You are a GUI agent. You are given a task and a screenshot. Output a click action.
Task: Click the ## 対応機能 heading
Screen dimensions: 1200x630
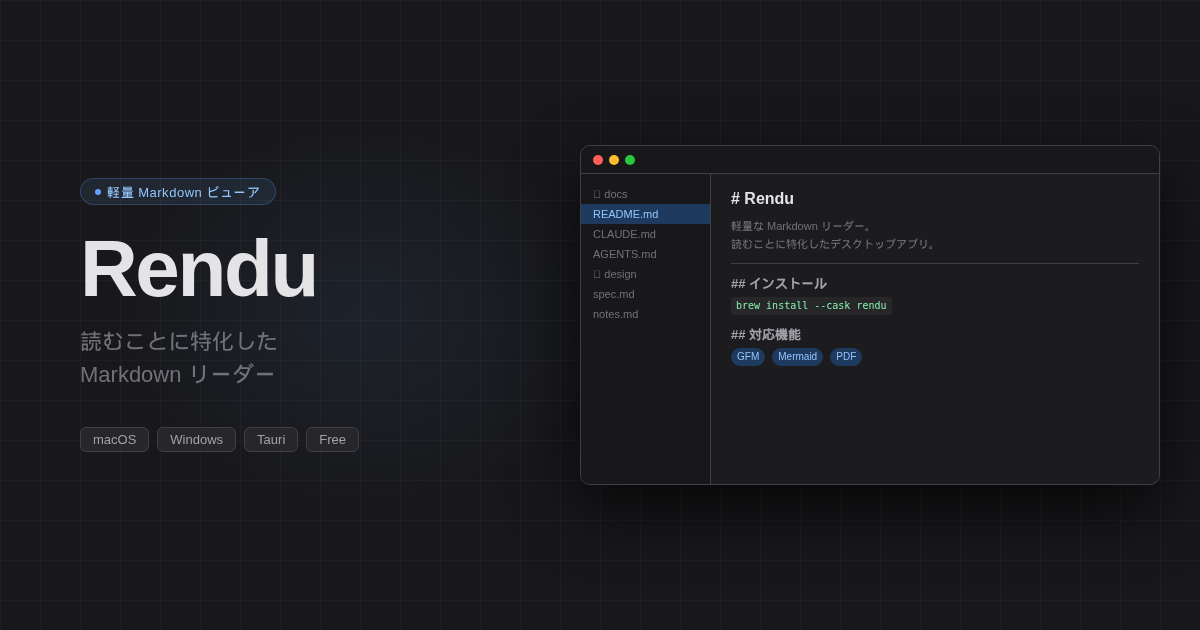766,335
